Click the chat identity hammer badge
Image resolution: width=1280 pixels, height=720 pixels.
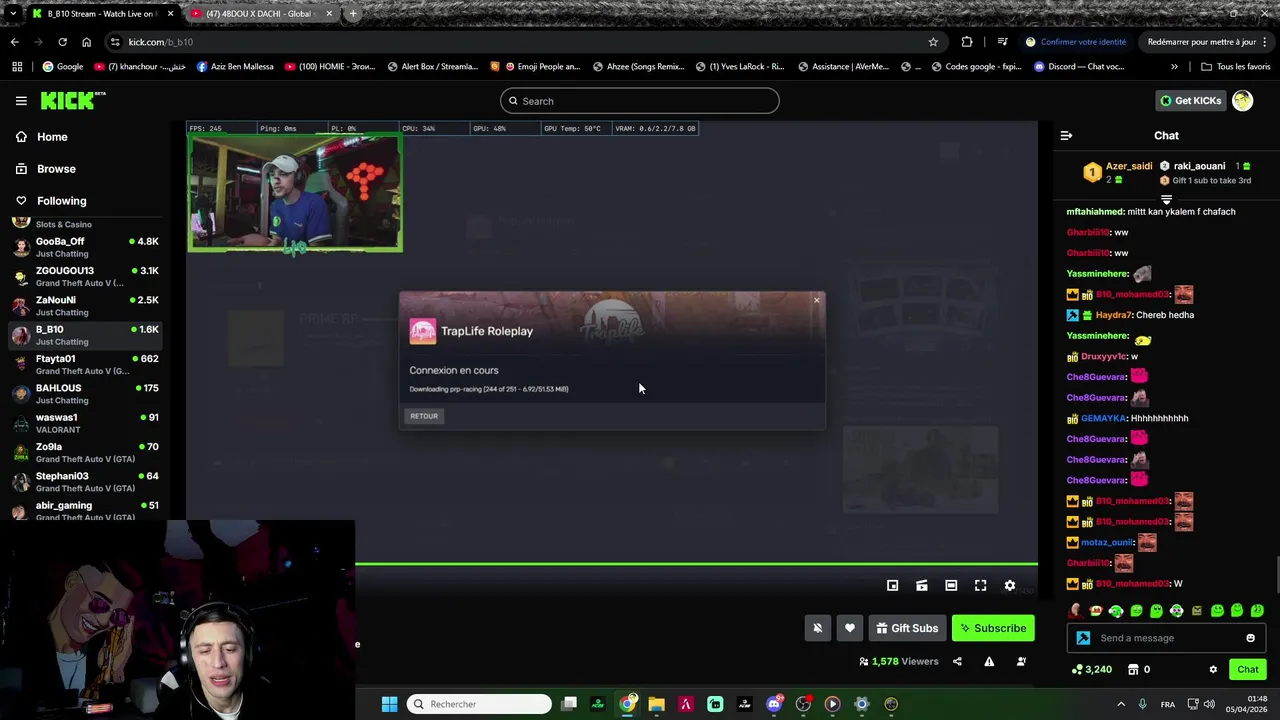1083,638
